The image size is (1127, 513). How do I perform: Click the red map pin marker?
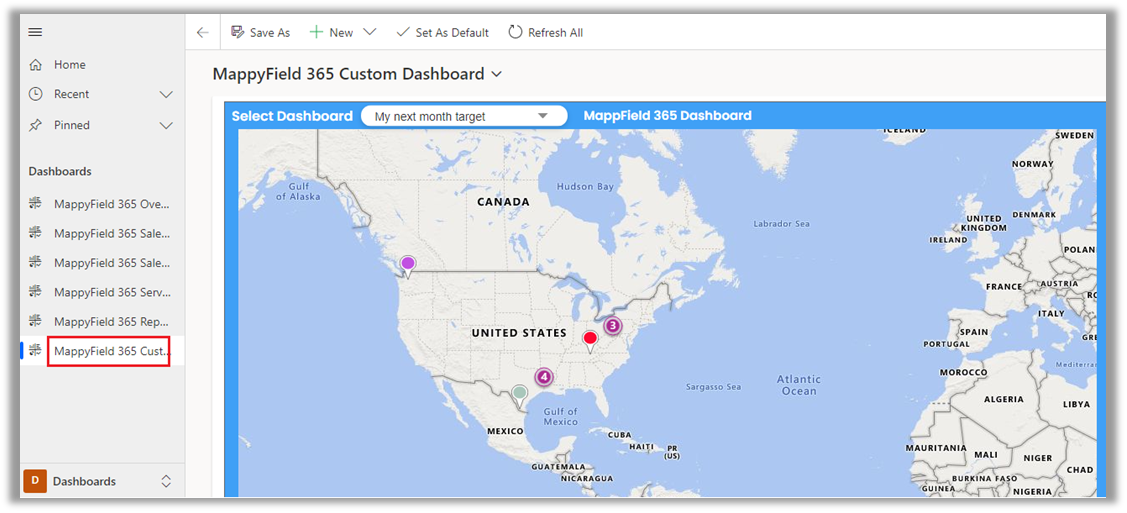click(x=590, y=340)
